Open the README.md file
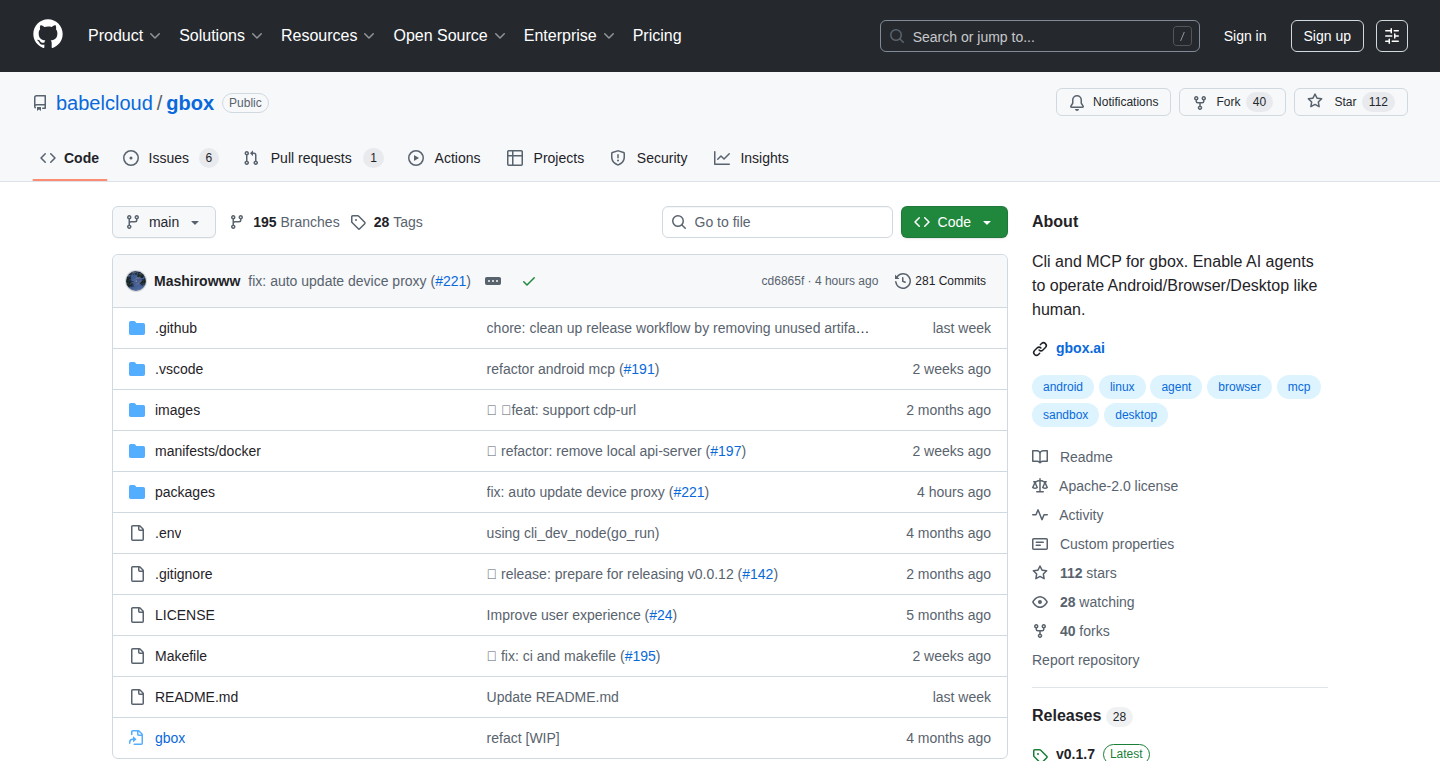The image size is (1440, 761). pyautogui.click(x=196, y=697)
